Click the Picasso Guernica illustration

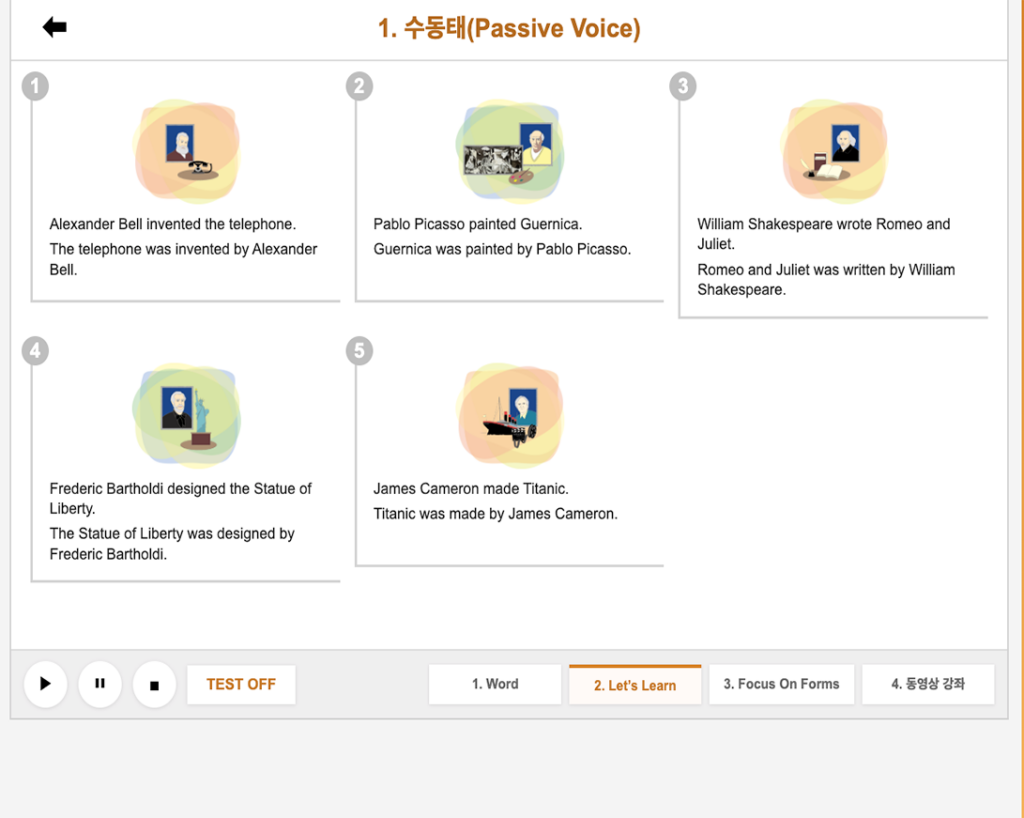(x=510, y=152)
